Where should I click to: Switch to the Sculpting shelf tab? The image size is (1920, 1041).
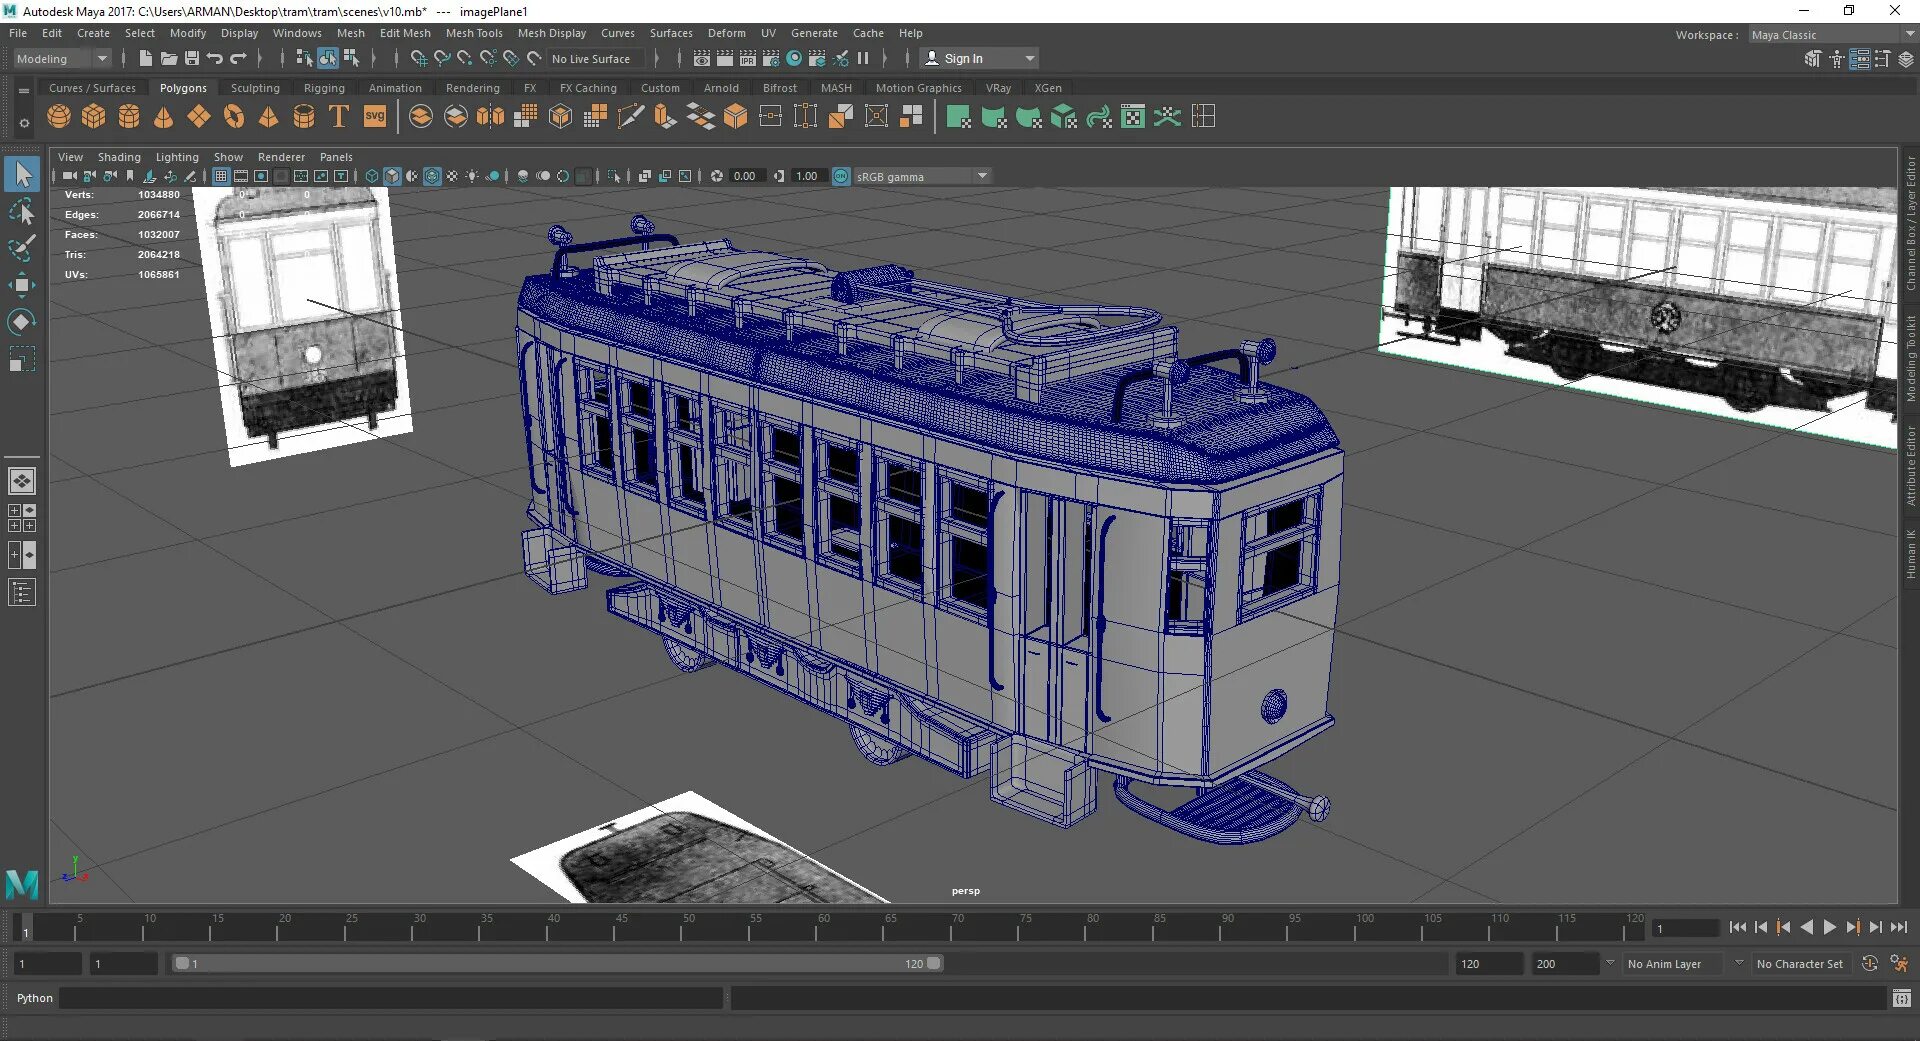point(255,88)
